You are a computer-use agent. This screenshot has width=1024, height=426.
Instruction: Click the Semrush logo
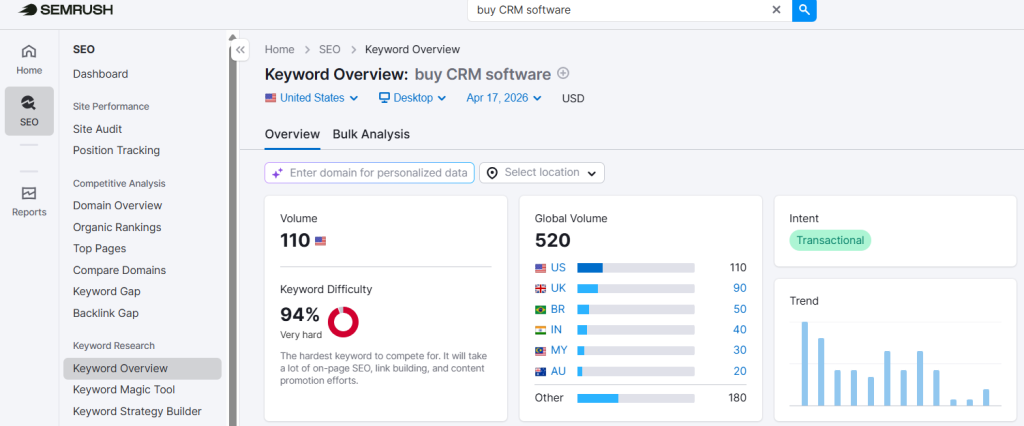(x=65, y=10)
